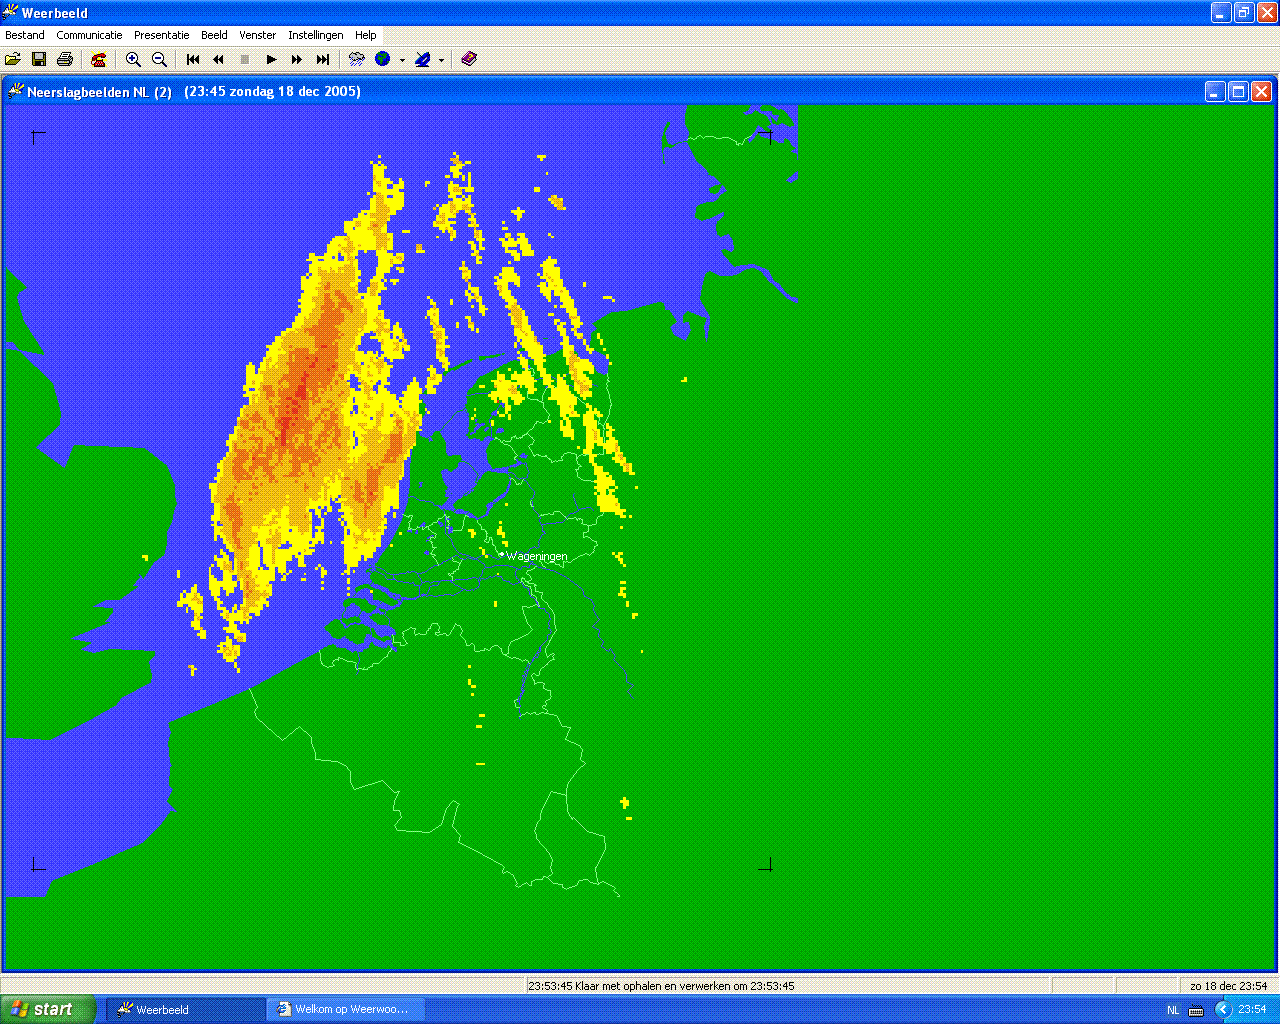Click the globe map icon
Image resolution: width=1280 pixels, height=1024 pixels.
(383, 59)
